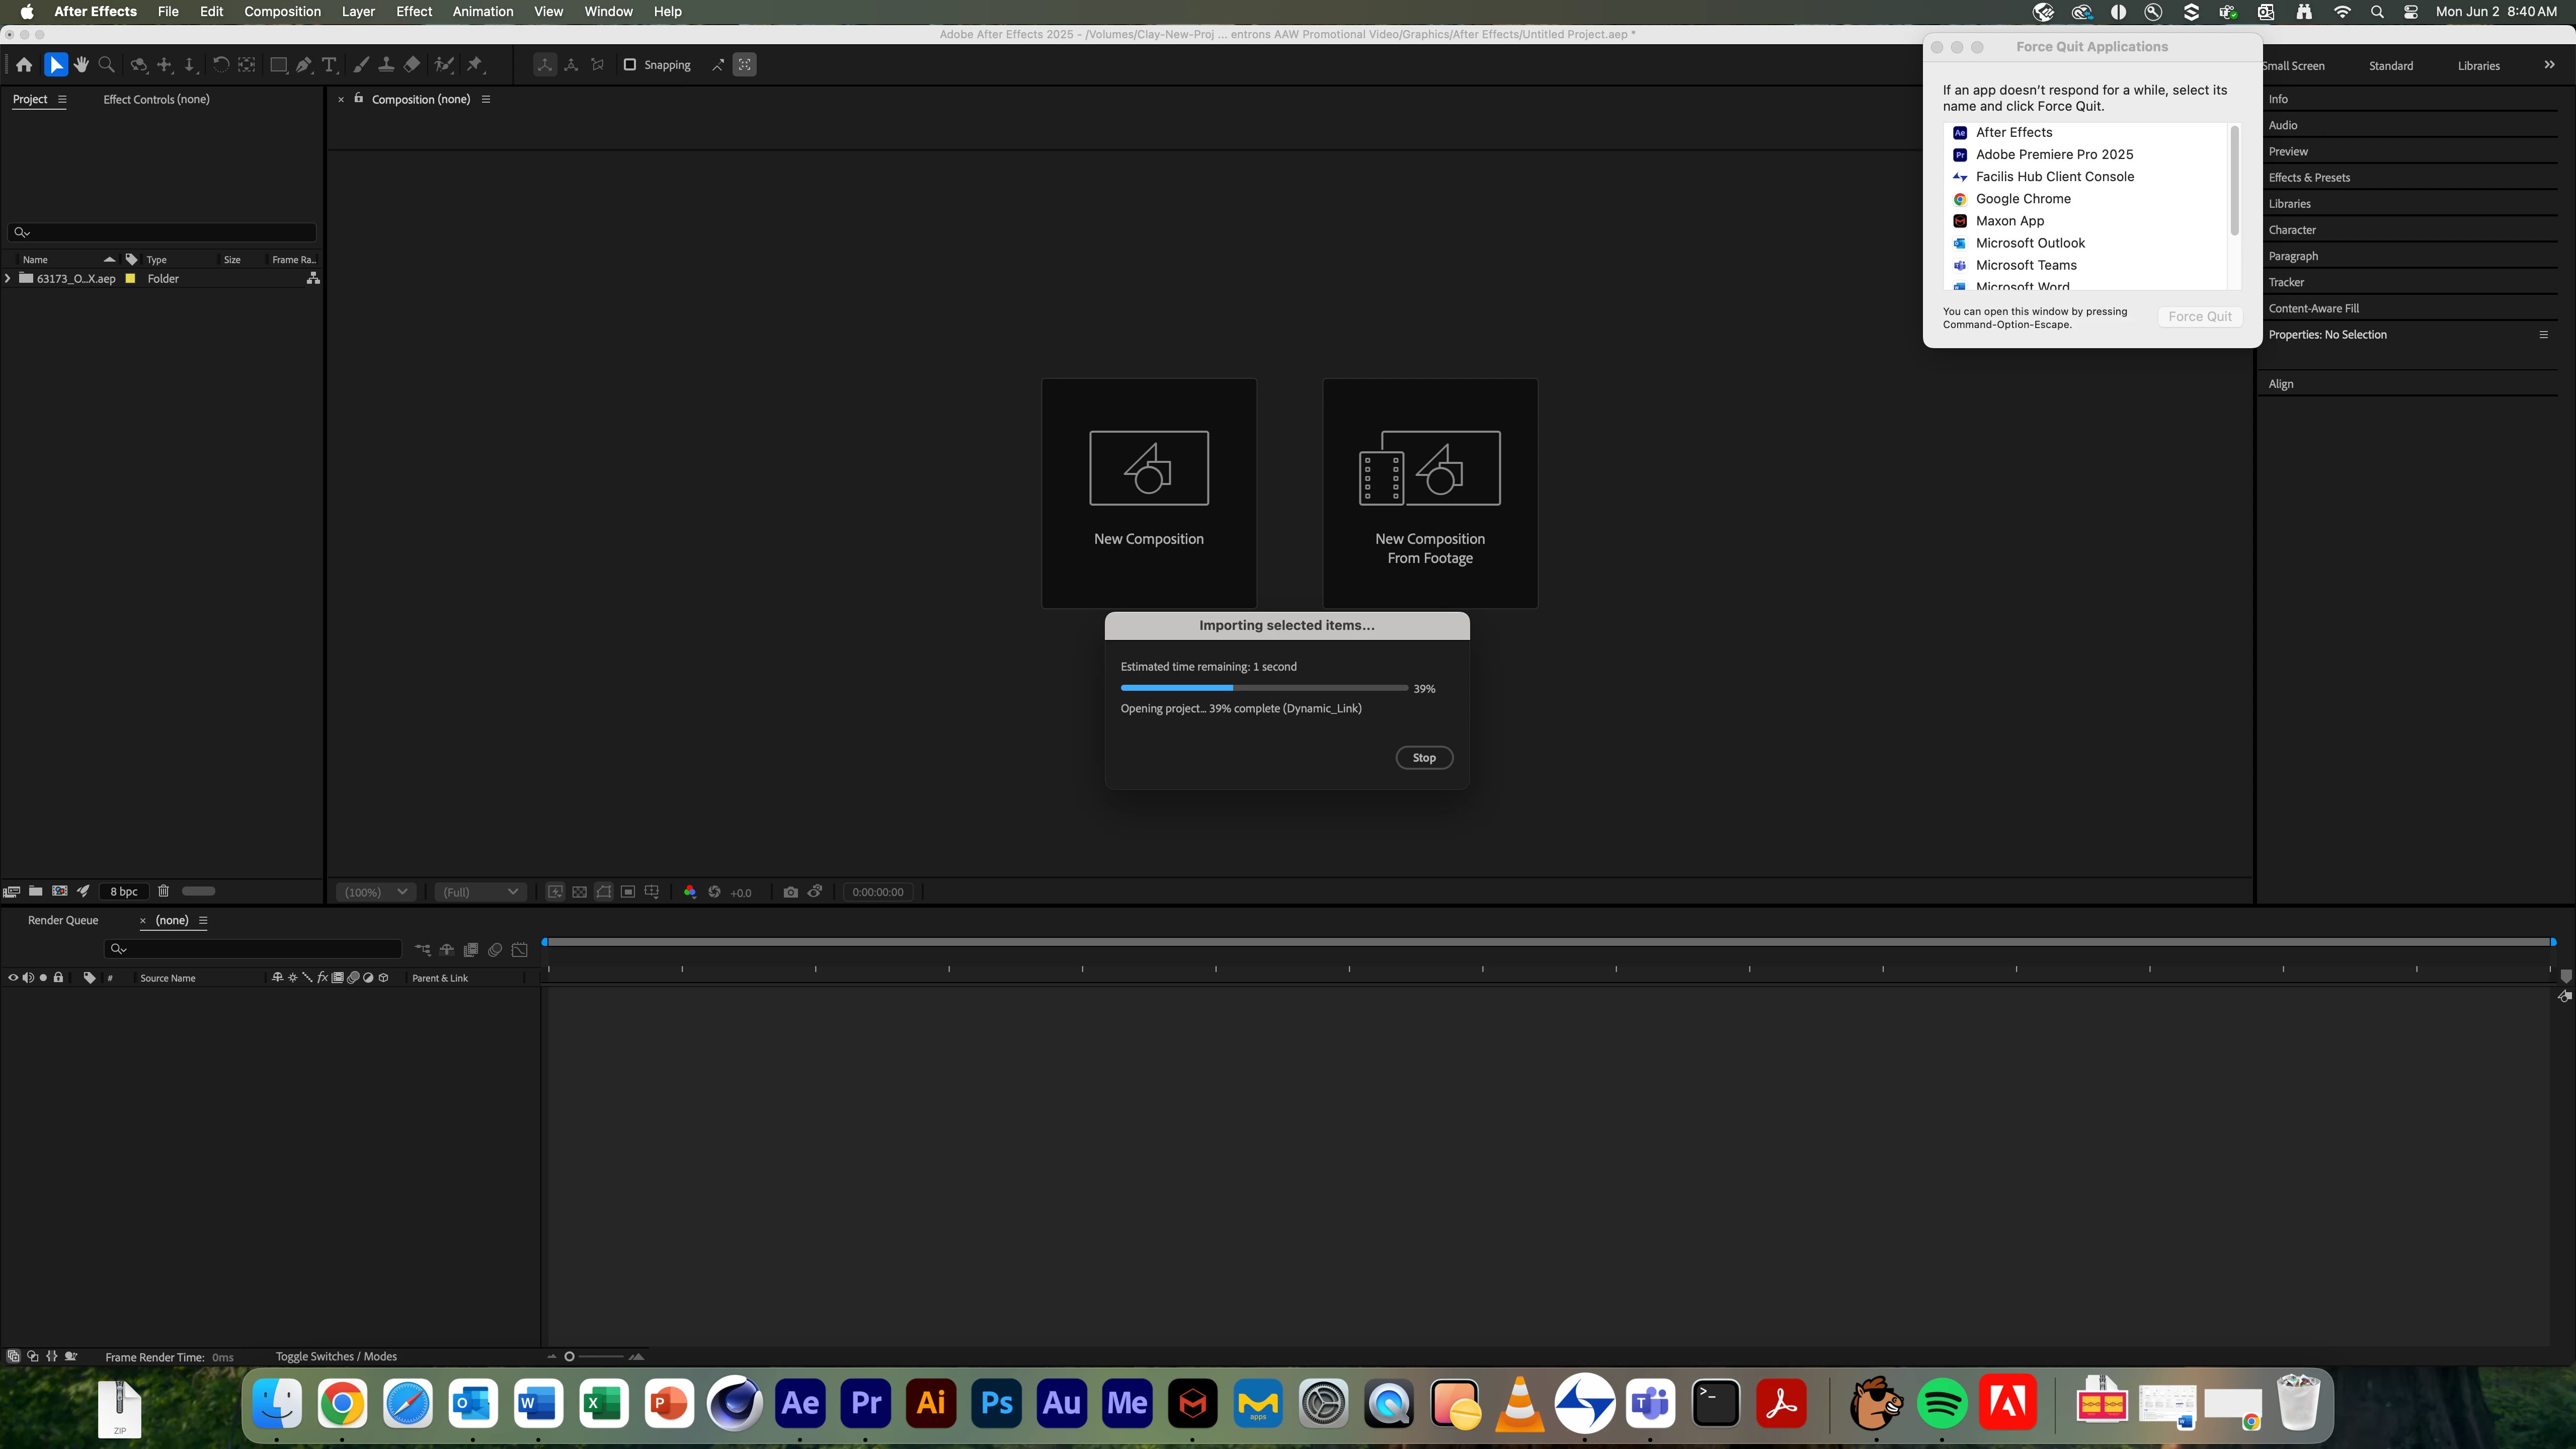This screenshot has width=2576, height=1449.
Task: Select the Rectangle shape tool
Action: tap(278, 65)
